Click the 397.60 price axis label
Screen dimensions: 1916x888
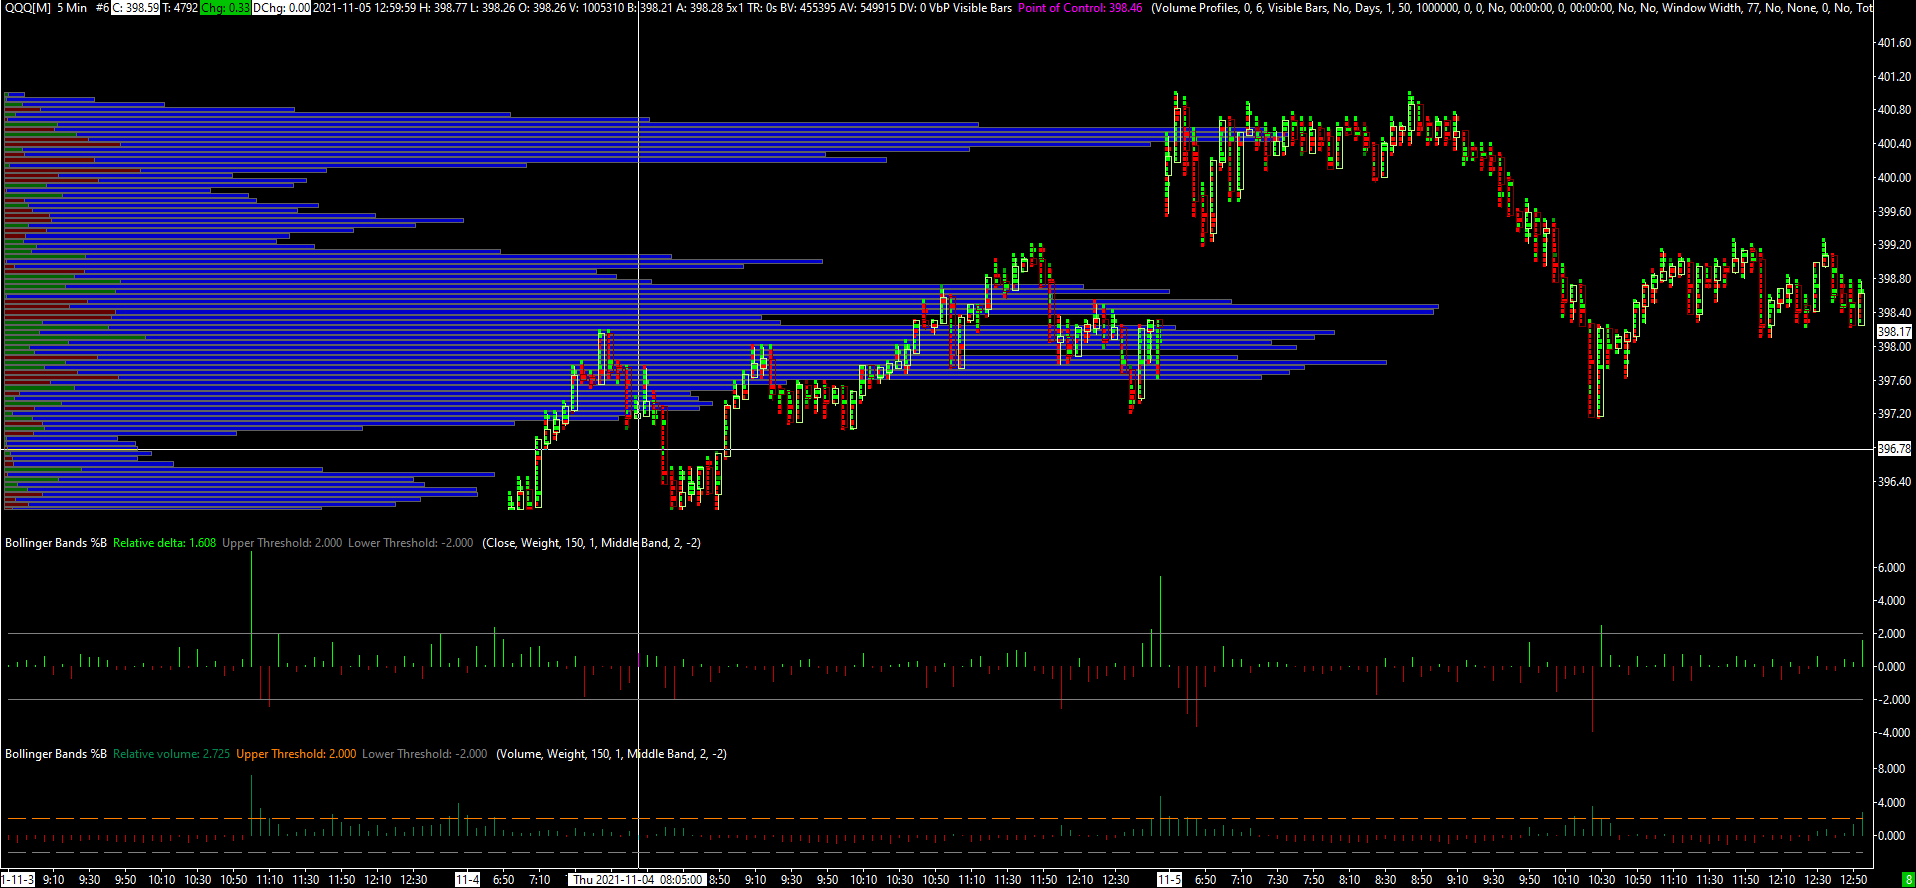(1894, 381)
